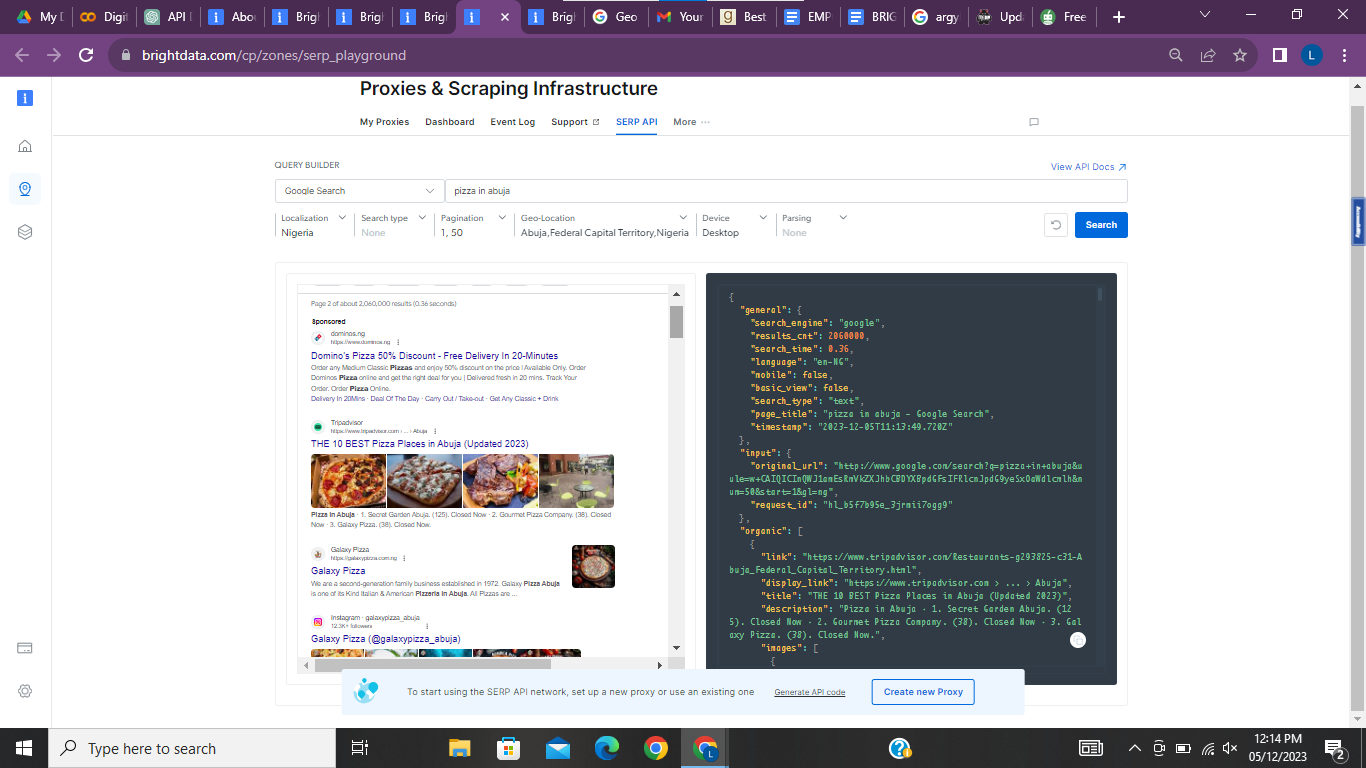
Task: Go back with browser back arrow
Action: point(22,55)
